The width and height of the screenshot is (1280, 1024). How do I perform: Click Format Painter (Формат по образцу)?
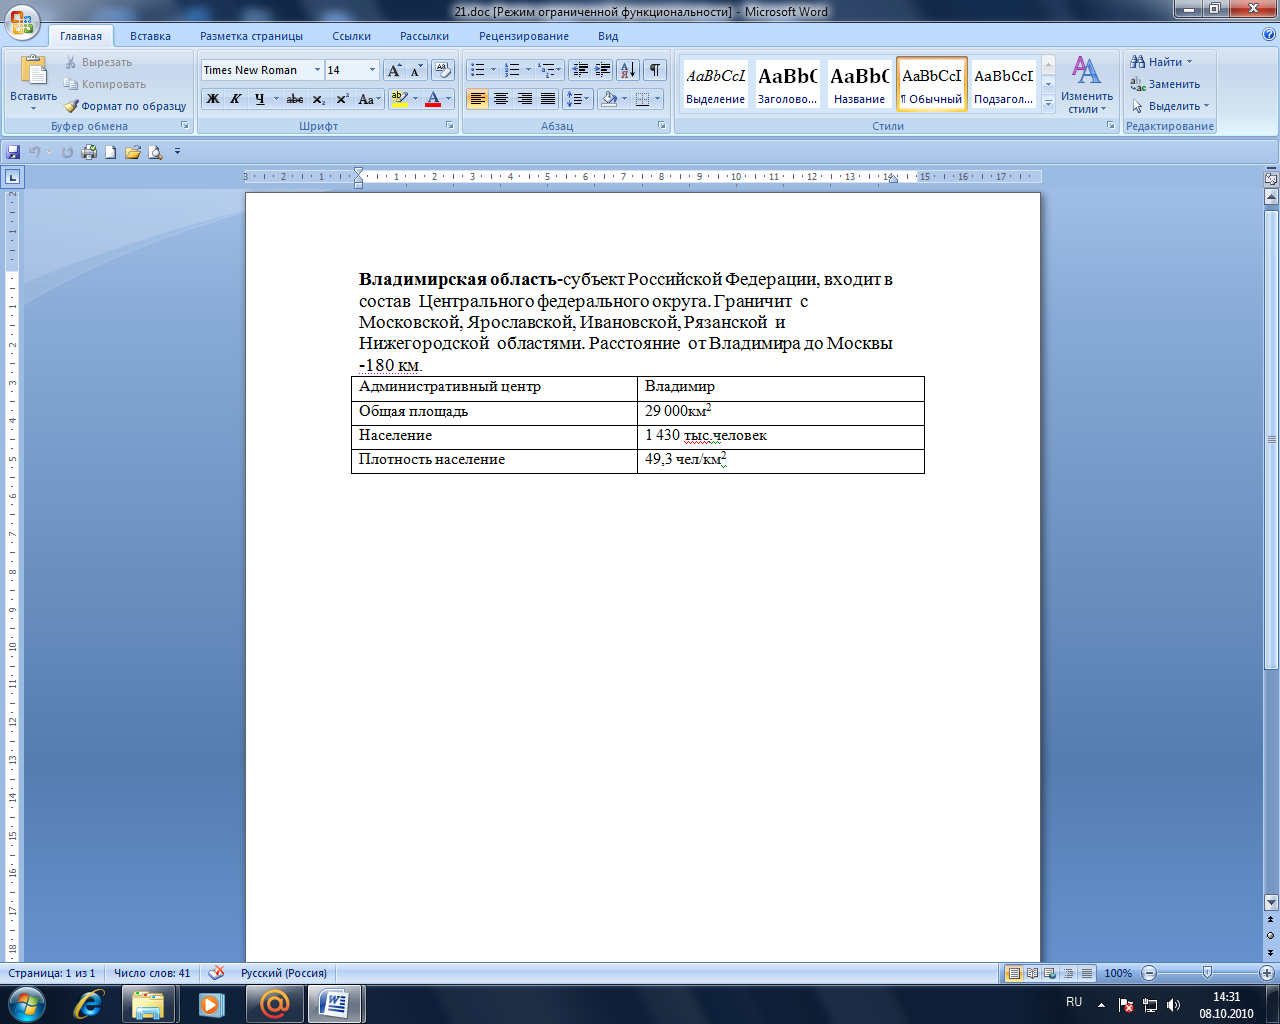(x=126, y=106)
